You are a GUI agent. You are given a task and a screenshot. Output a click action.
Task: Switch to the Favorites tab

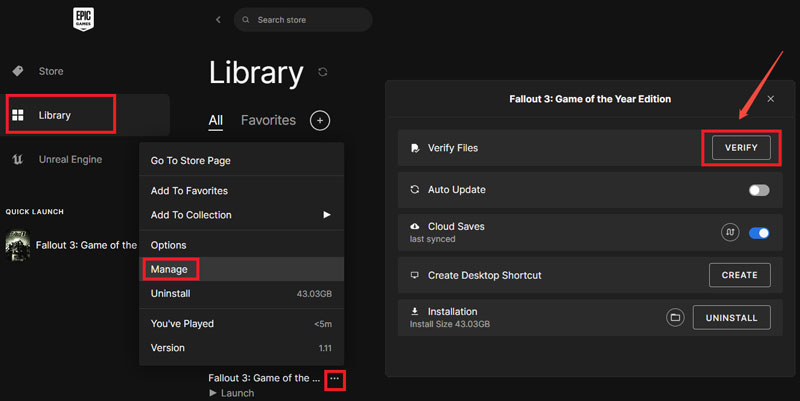pos(268,120)
